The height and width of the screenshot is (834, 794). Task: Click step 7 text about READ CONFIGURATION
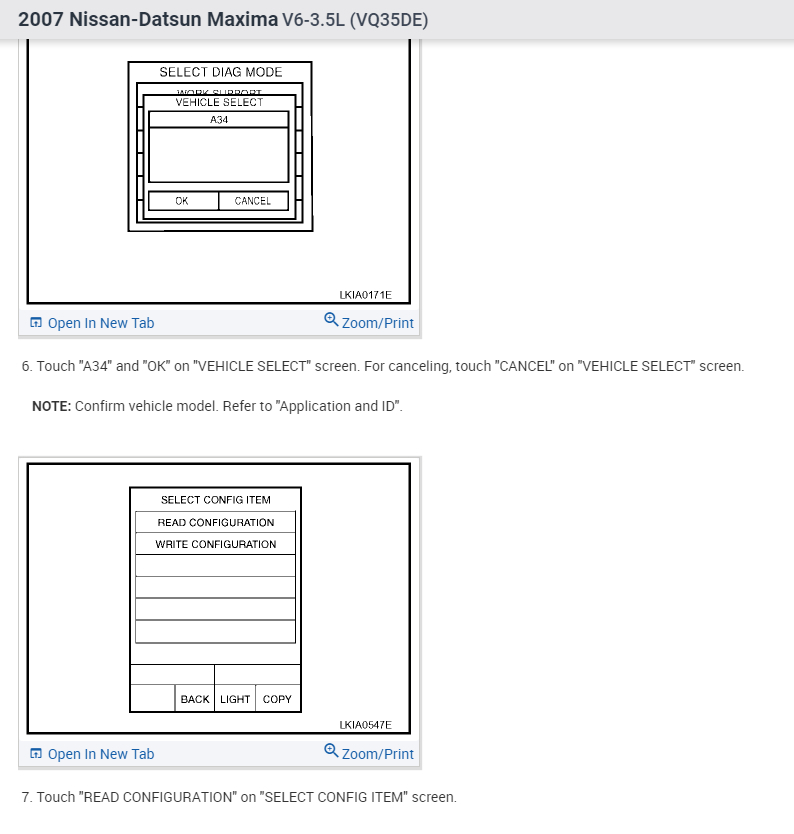click(239, 797)
